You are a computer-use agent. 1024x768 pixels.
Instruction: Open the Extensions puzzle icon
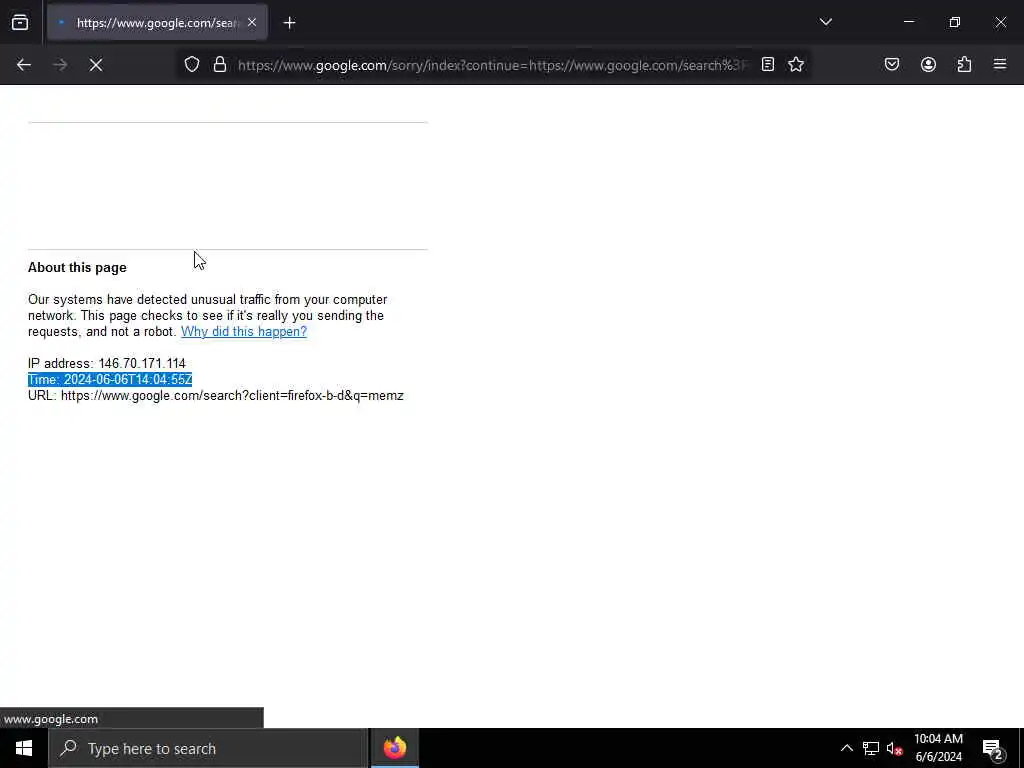coord(964,65)
